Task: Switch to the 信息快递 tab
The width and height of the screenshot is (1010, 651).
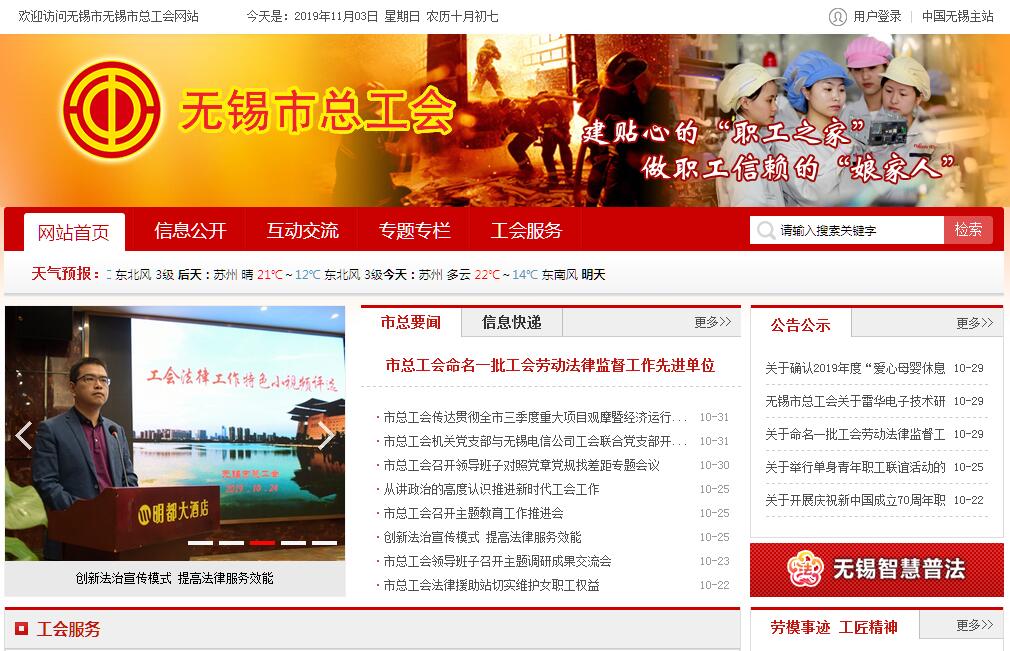Action: click(x=511, y=322)
